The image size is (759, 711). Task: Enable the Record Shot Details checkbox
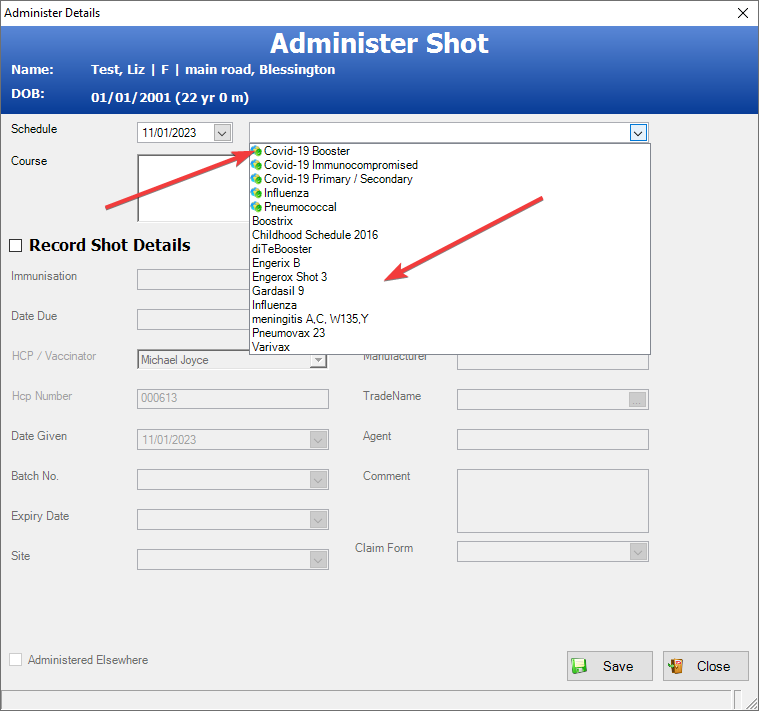coord(17,245)
